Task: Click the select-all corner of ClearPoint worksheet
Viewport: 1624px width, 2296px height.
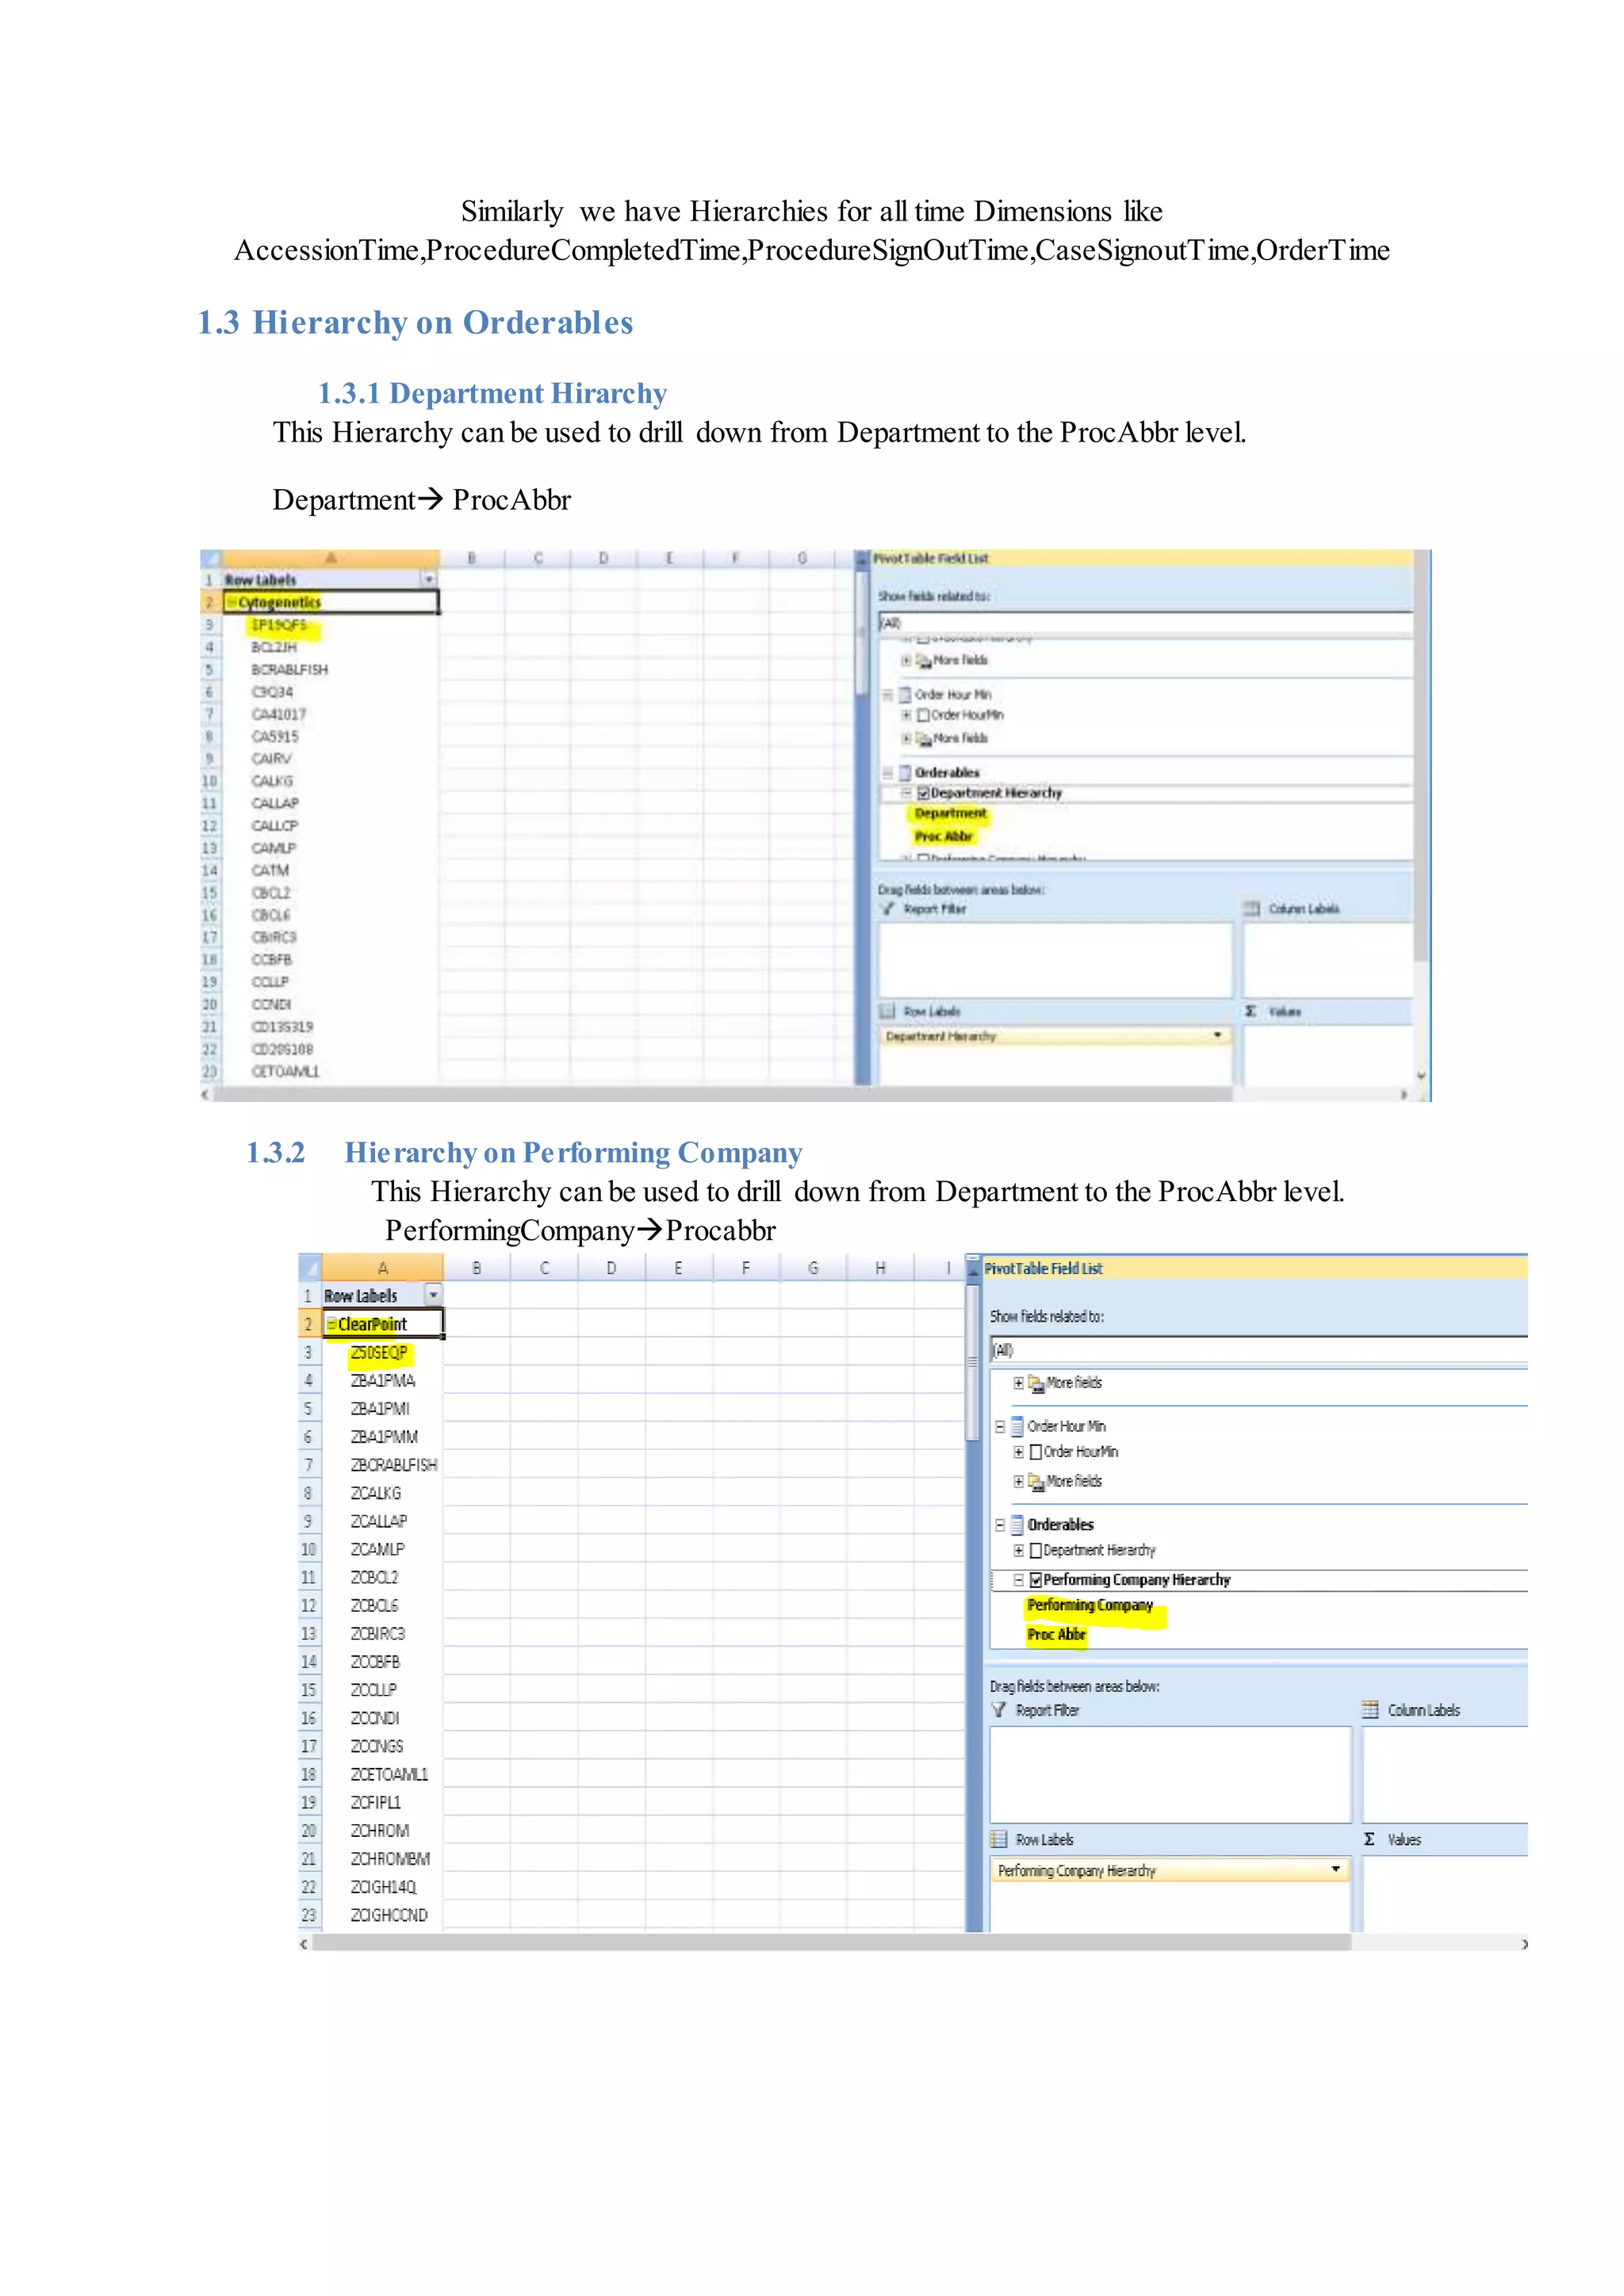Action: tap(309, 1268)
